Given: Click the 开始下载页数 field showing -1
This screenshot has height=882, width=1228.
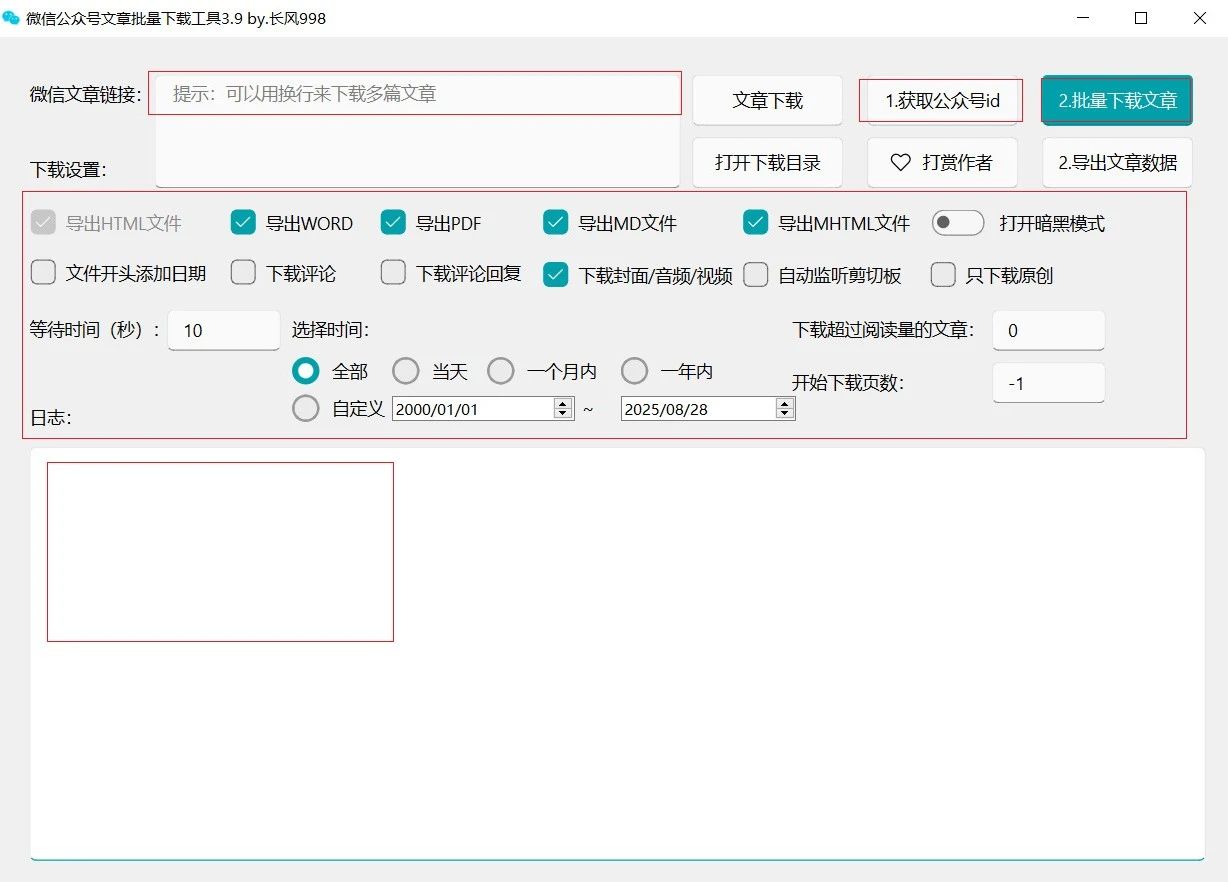Looking at the screenshot, I should coord(1049,383).
